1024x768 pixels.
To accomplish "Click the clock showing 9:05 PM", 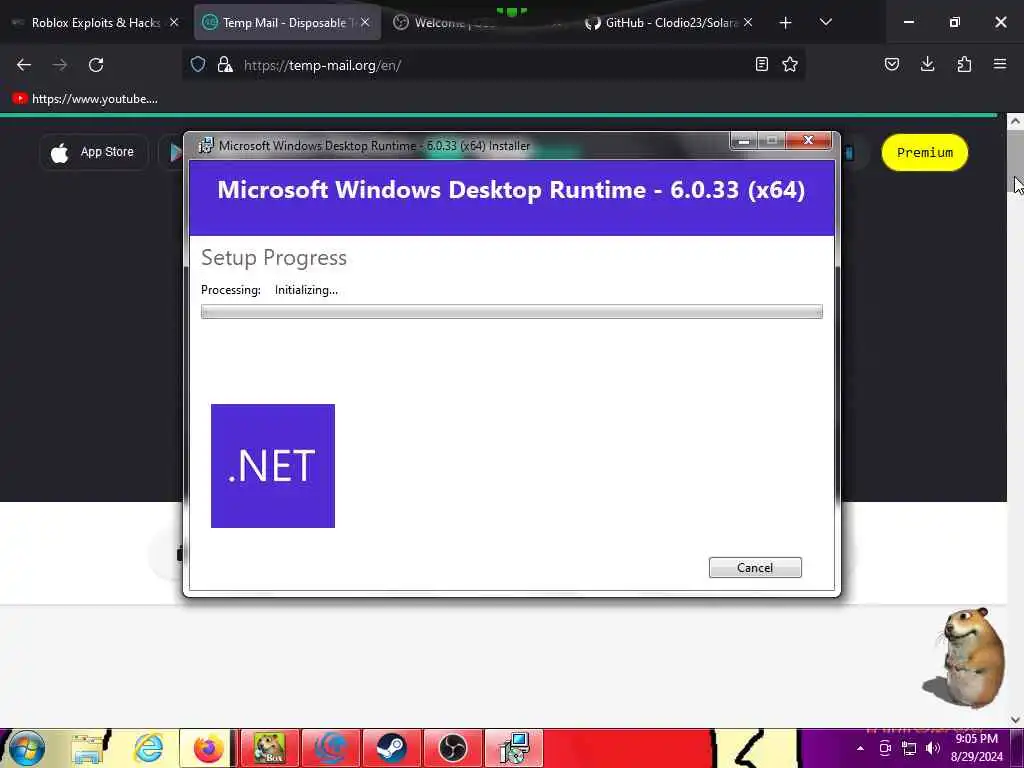I will [976, 739].
